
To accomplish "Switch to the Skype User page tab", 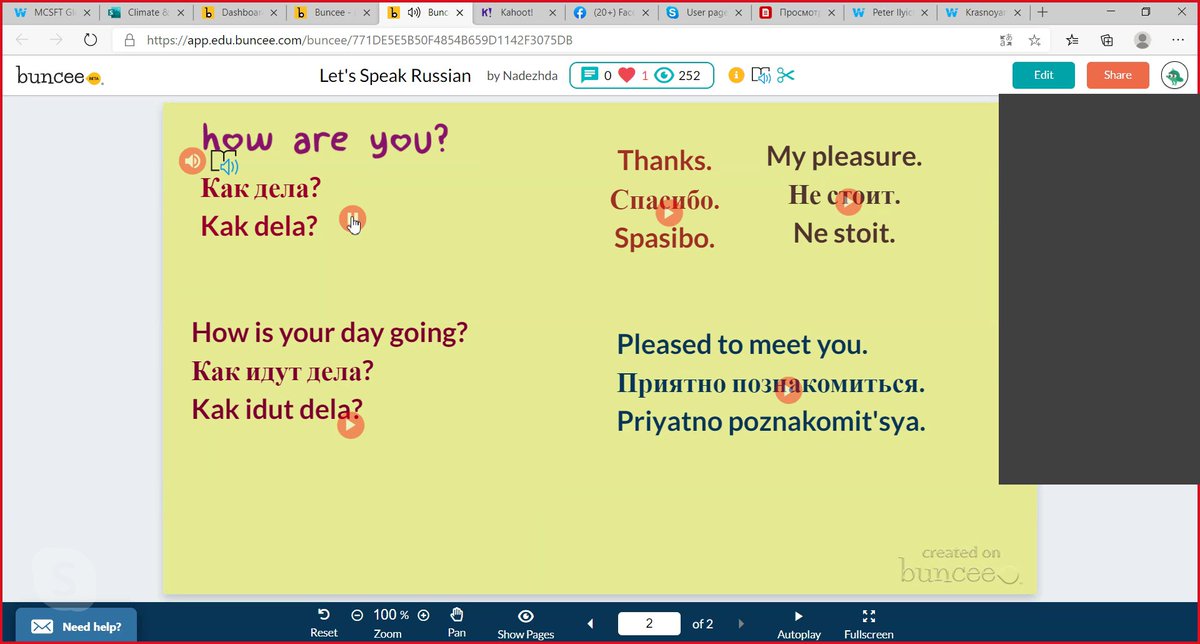I will pos(703,13).
